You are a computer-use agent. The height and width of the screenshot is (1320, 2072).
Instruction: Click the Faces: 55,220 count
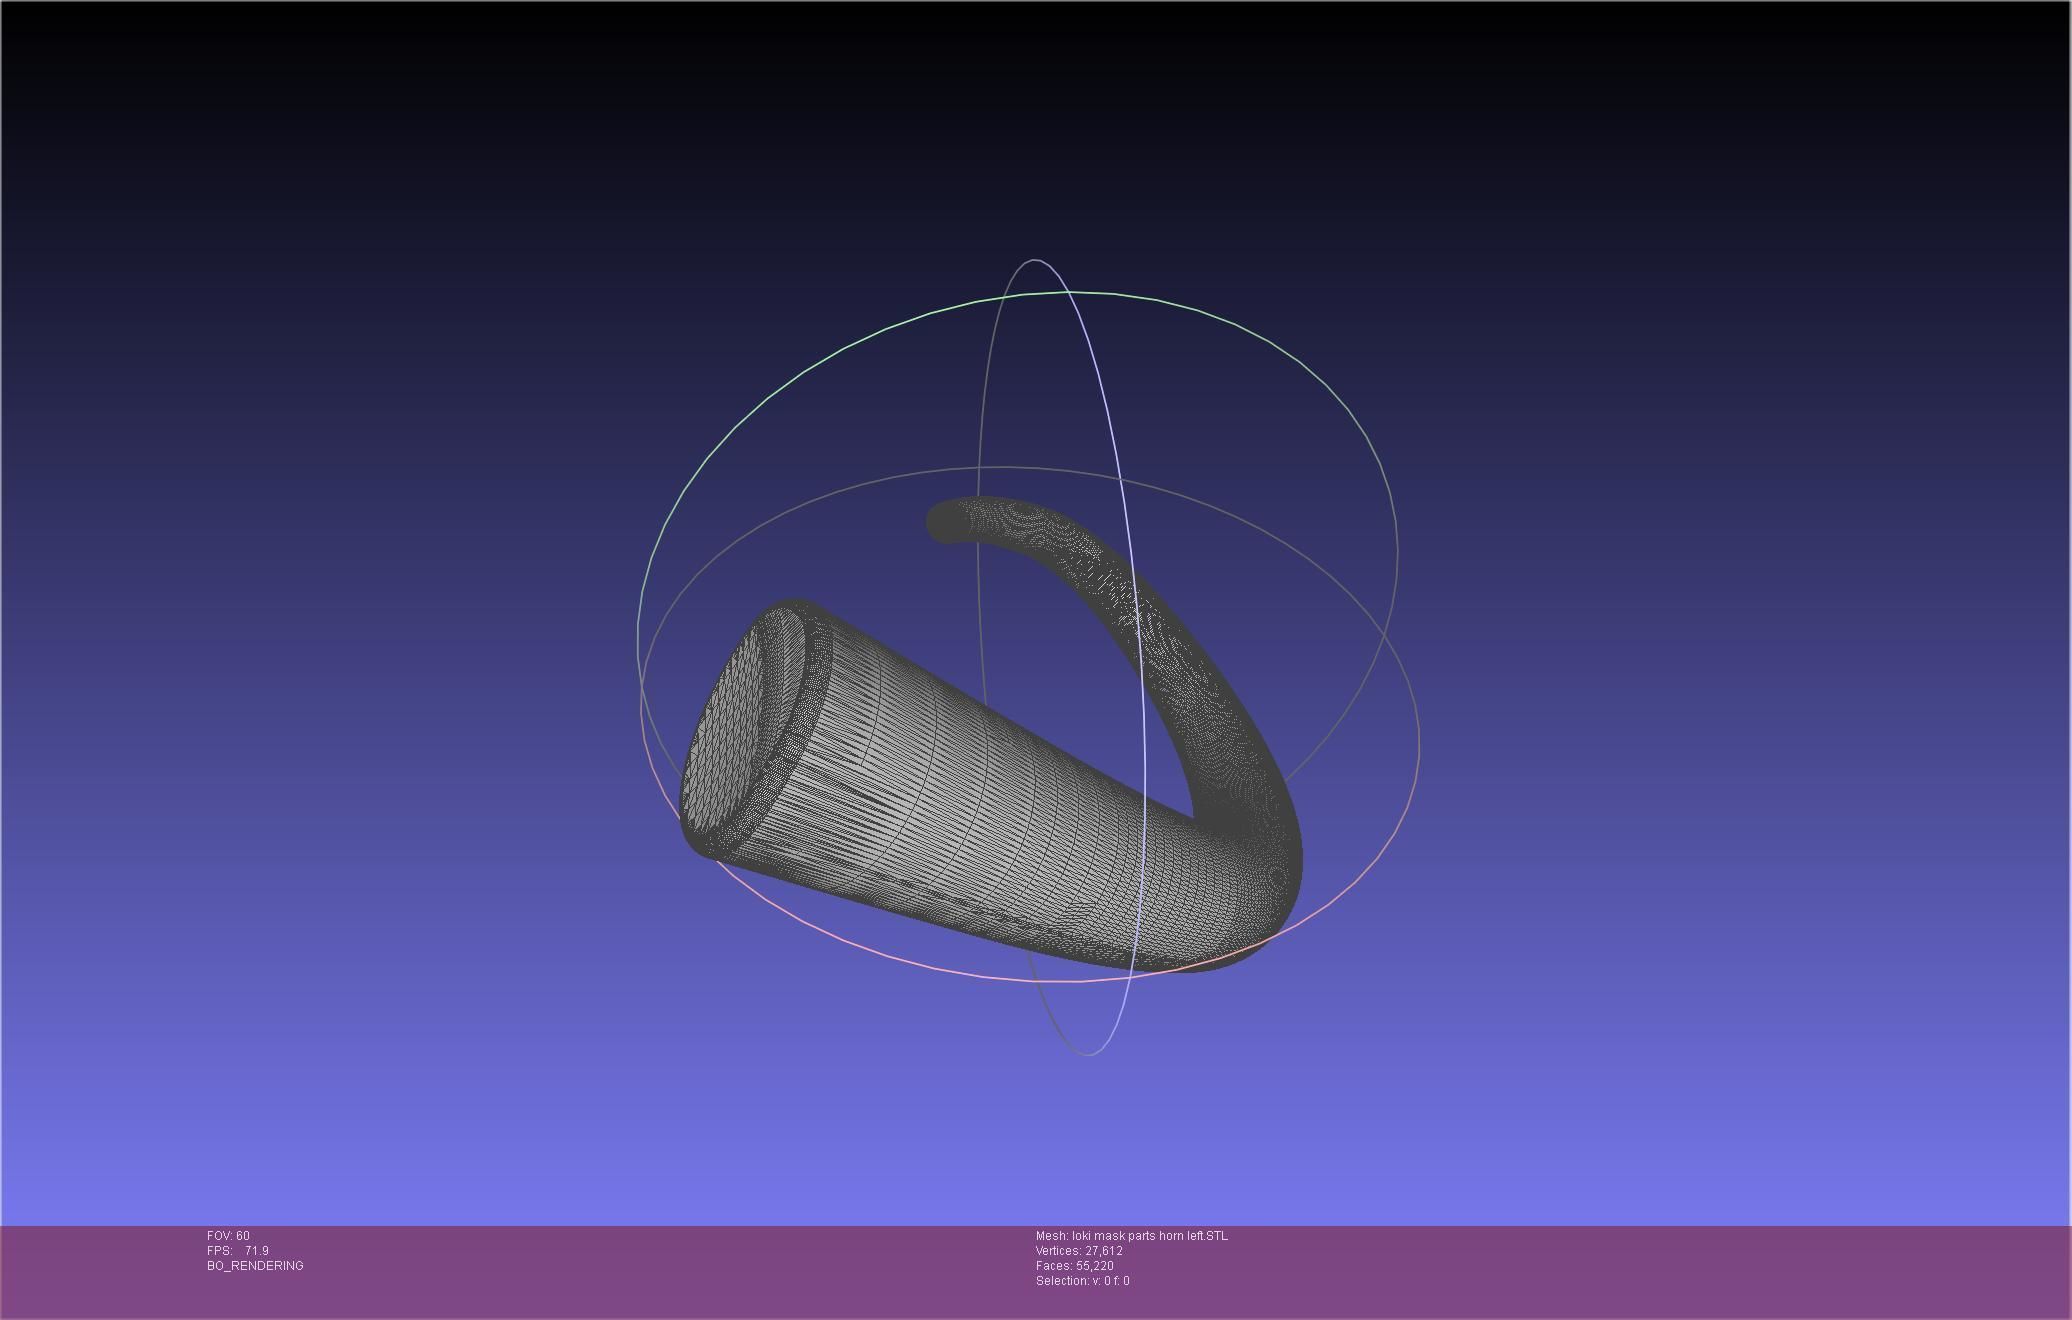(1074, 1266)
